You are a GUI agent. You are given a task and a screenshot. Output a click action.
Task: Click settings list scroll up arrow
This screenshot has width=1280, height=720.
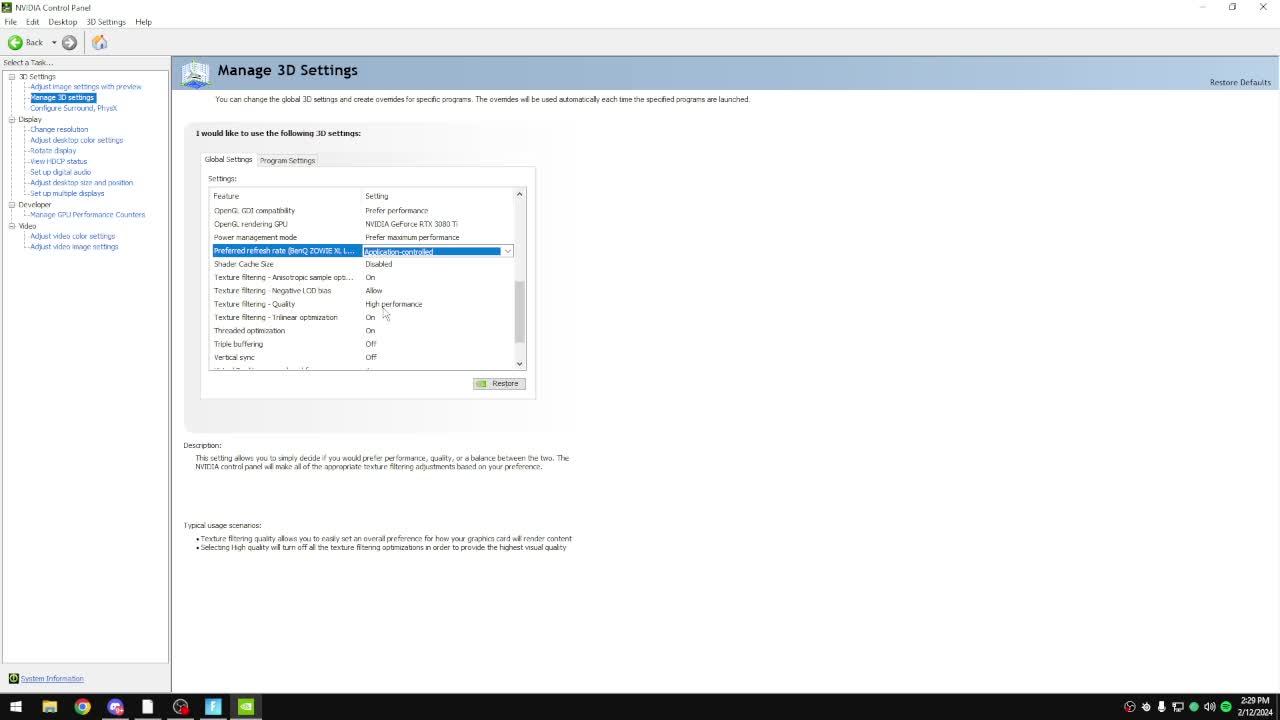click(x=519, y=194)
